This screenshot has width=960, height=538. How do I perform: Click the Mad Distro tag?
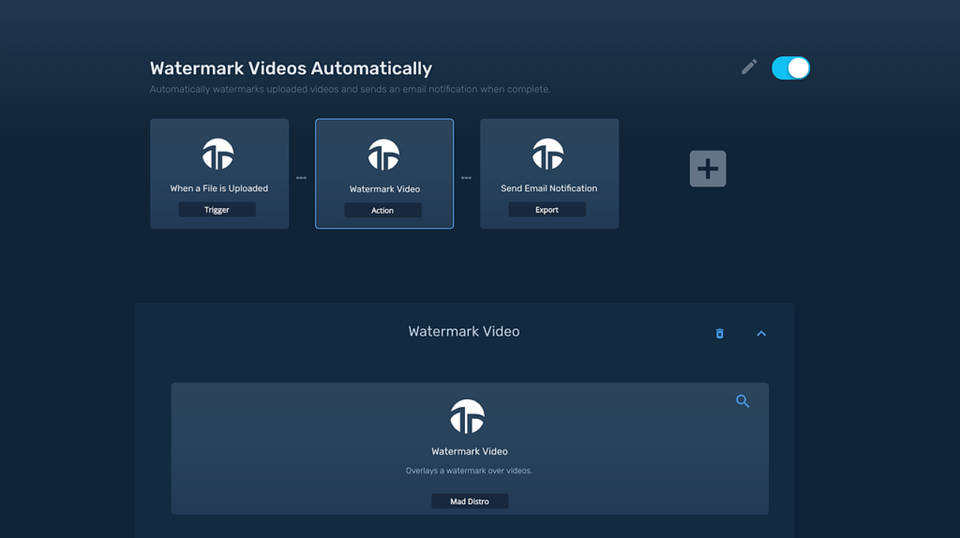[469, 501]
